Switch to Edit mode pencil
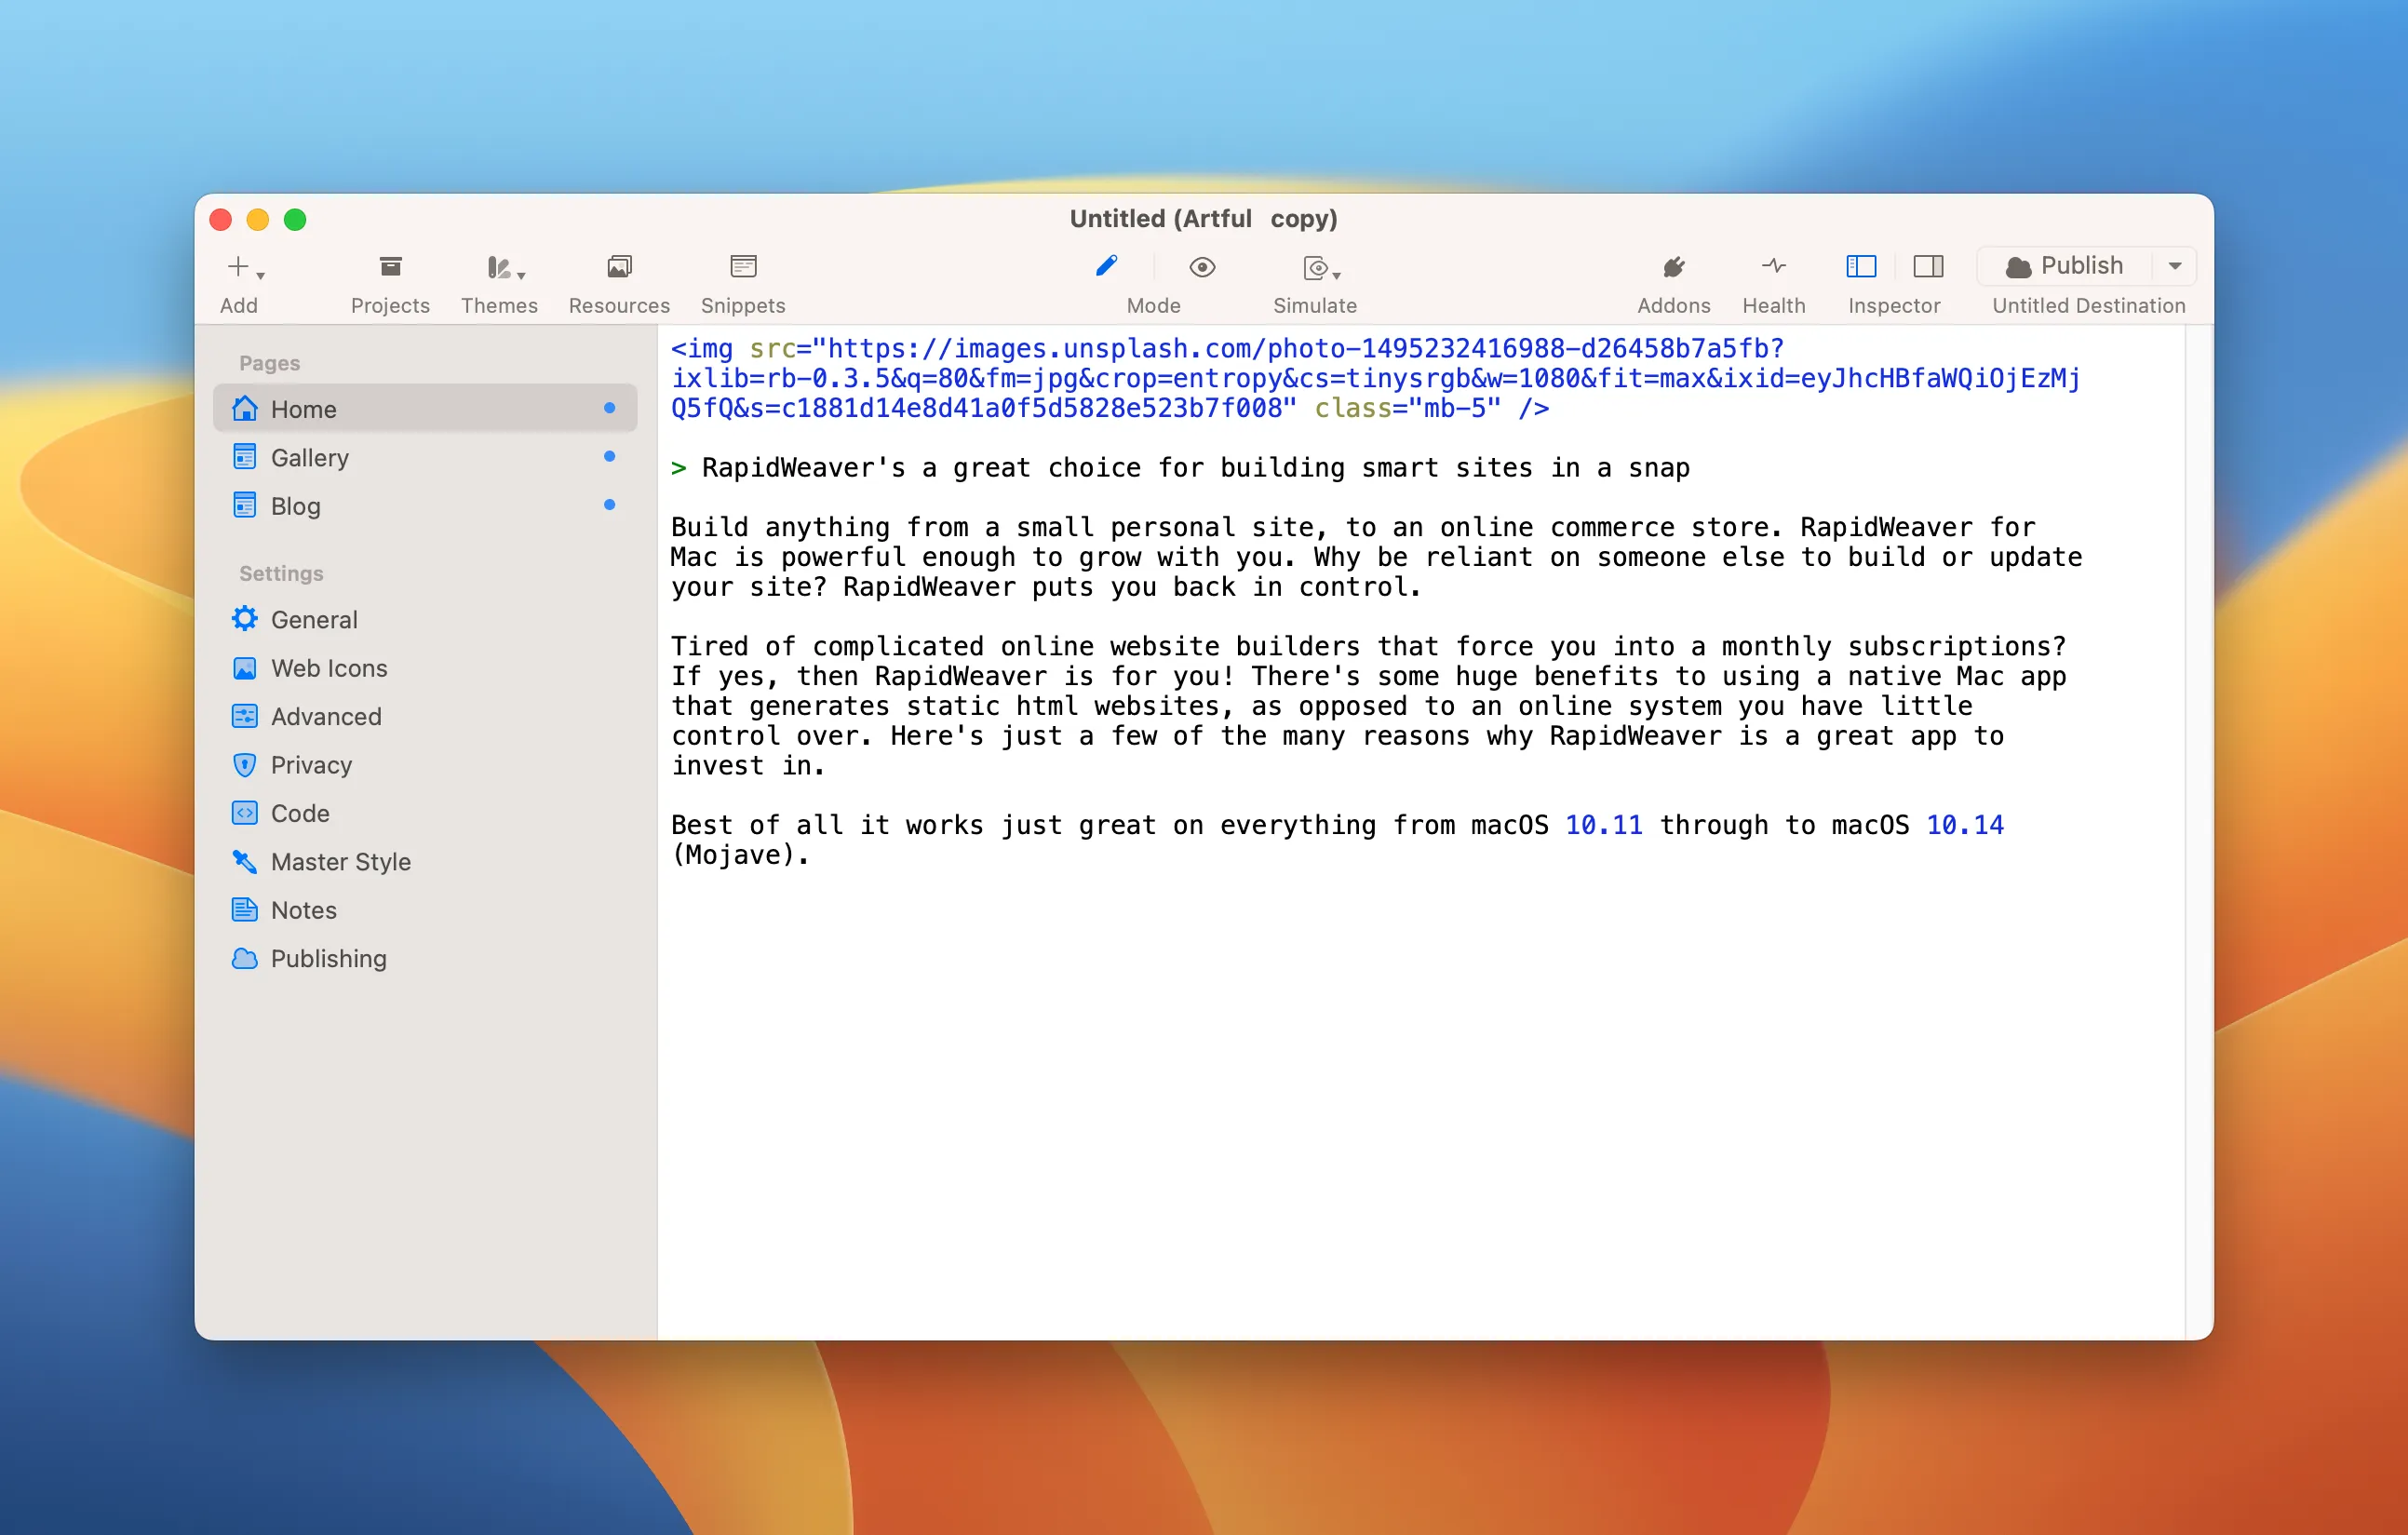2408x1535 pixels. pyautogui.click(x=1106, y=267)
